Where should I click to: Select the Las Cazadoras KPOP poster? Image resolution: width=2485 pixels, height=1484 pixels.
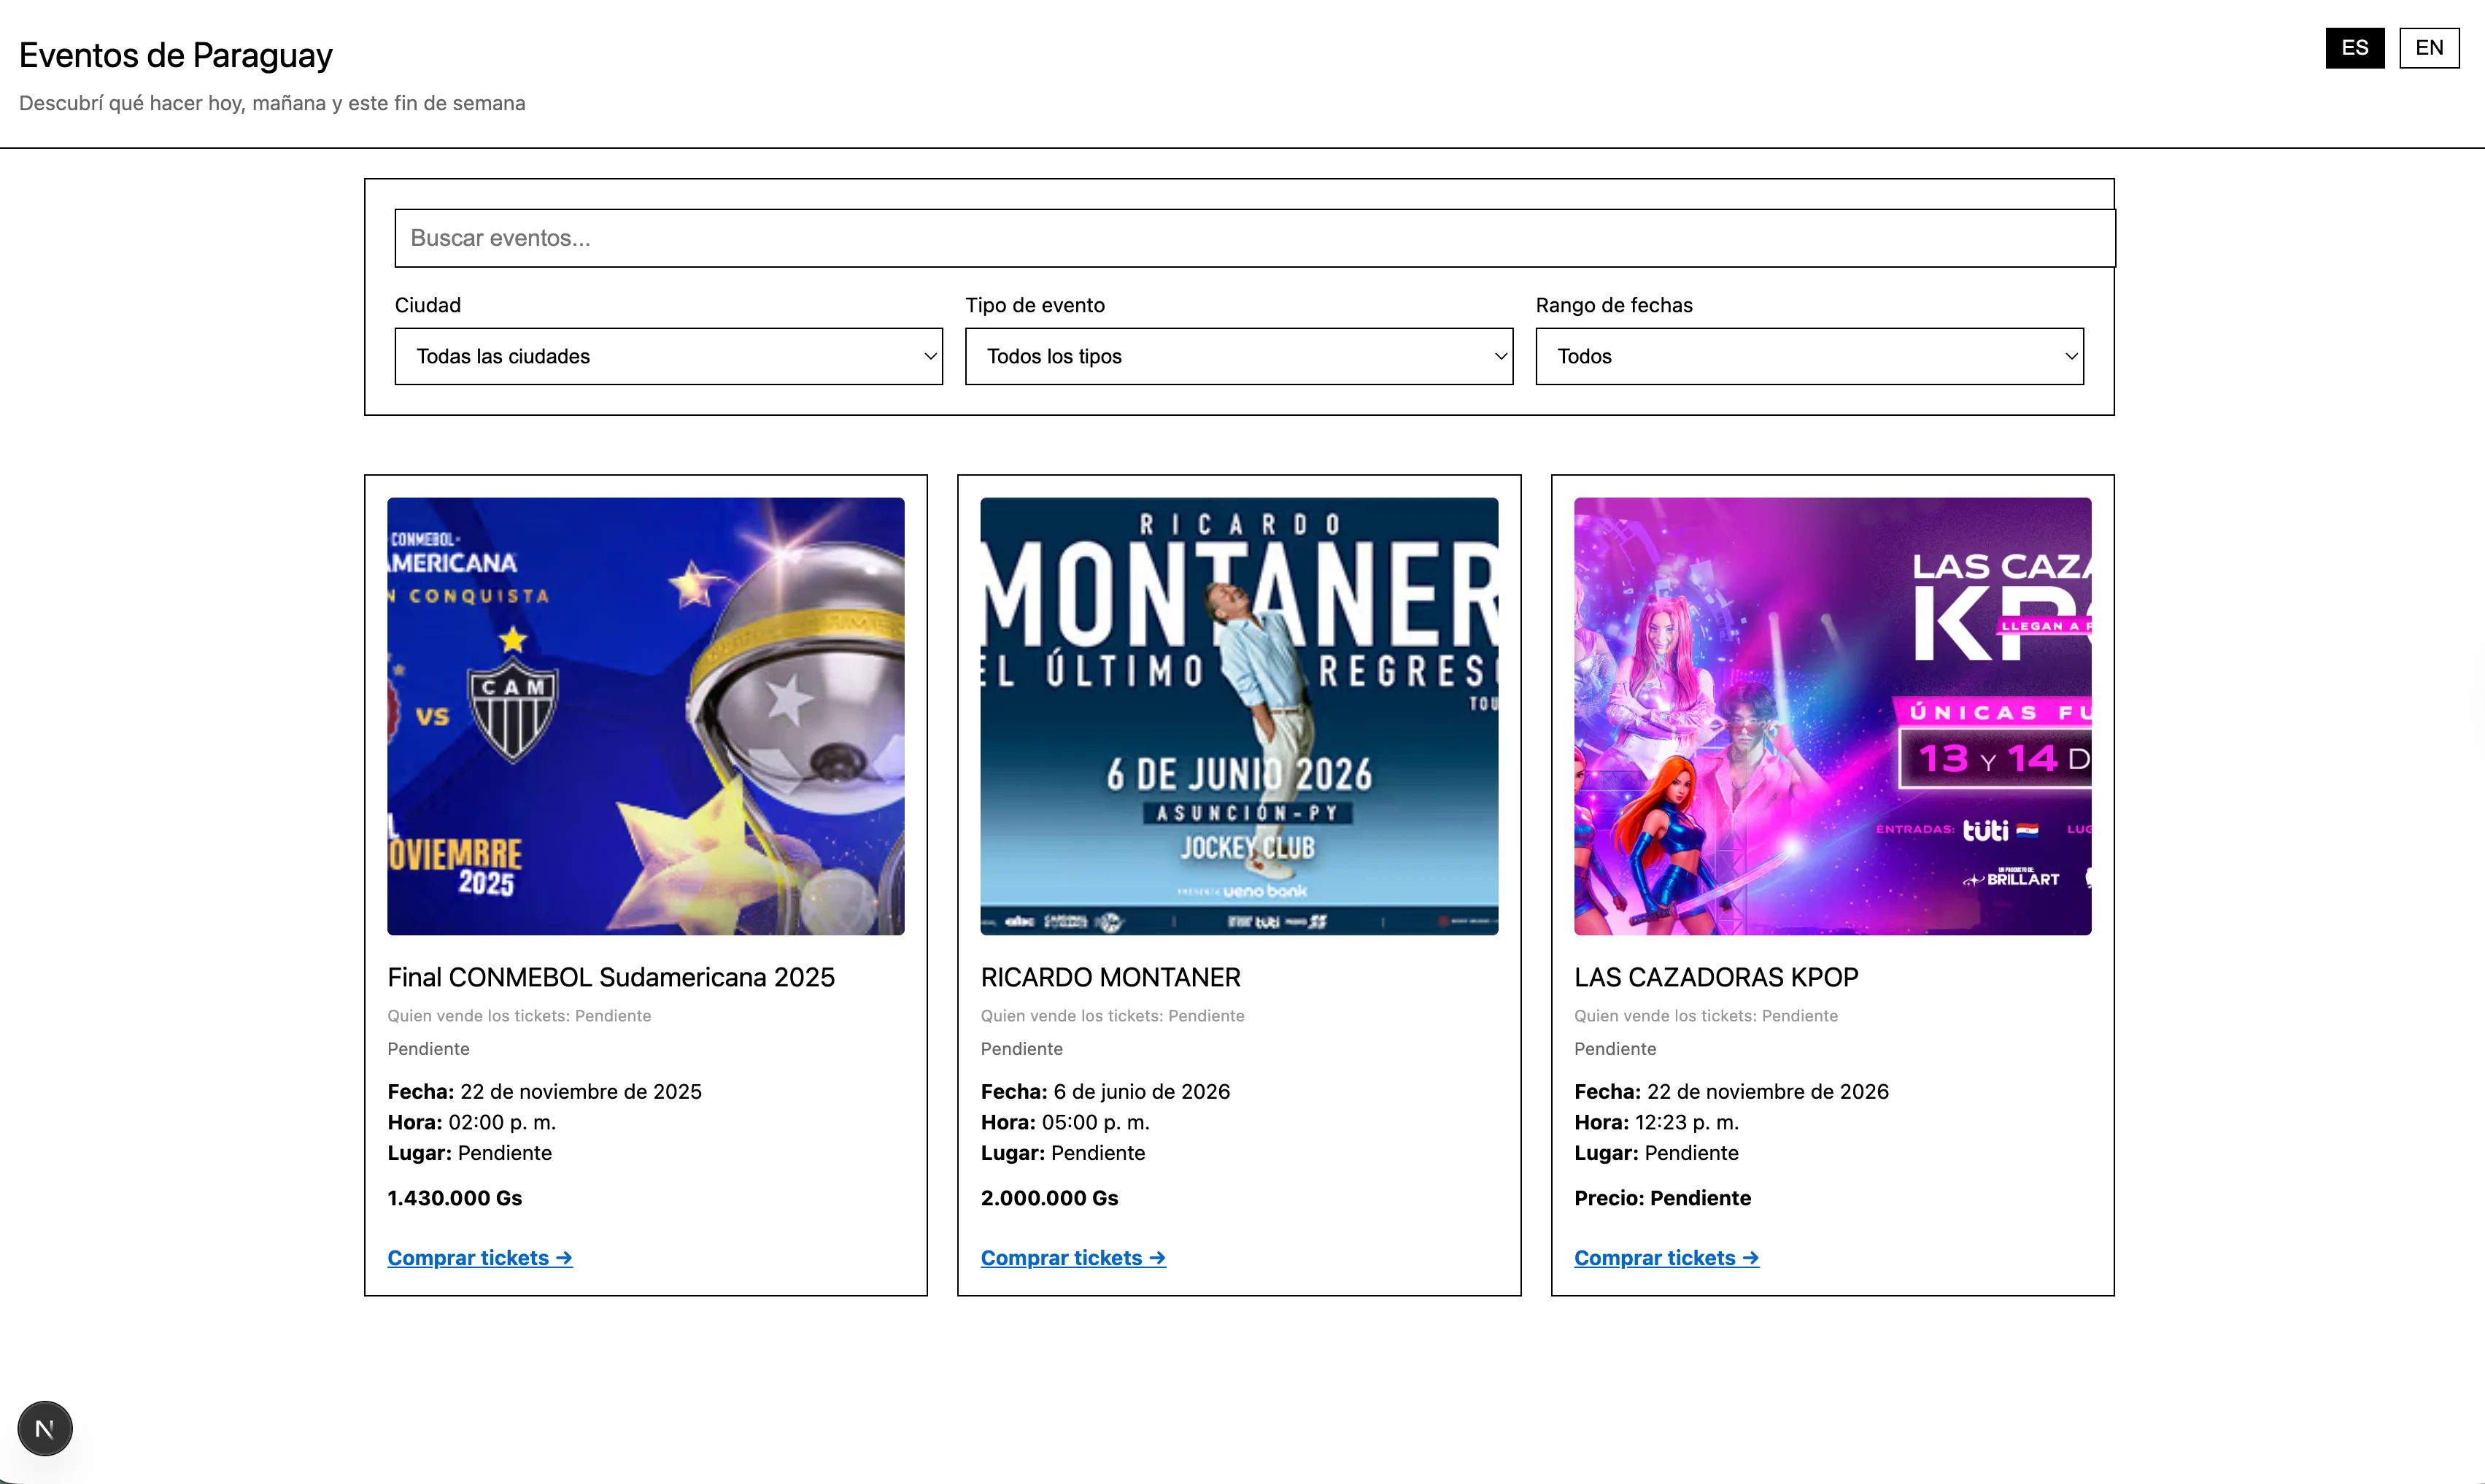pyautogui.click(x=1831, y=716)
